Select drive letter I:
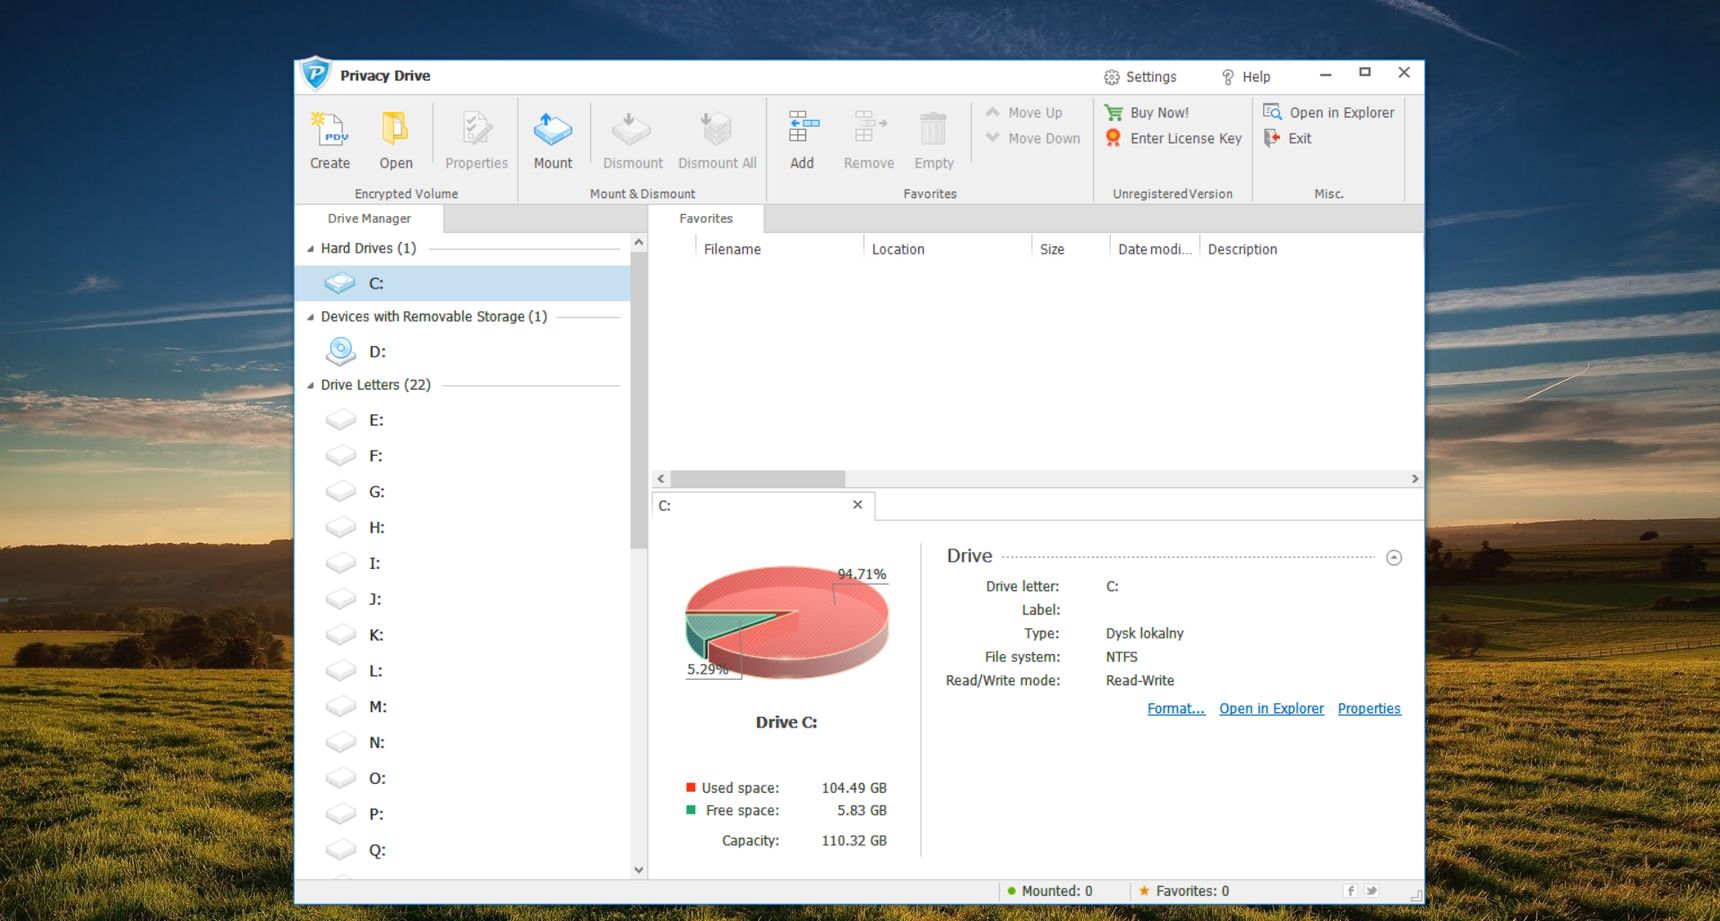 (463, 564)
